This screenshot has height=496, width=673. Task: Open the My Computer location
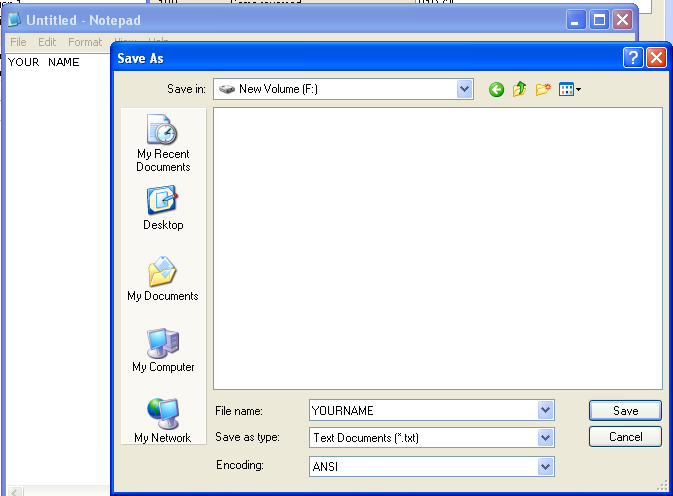pyautogui.click(x=163, y=350)
